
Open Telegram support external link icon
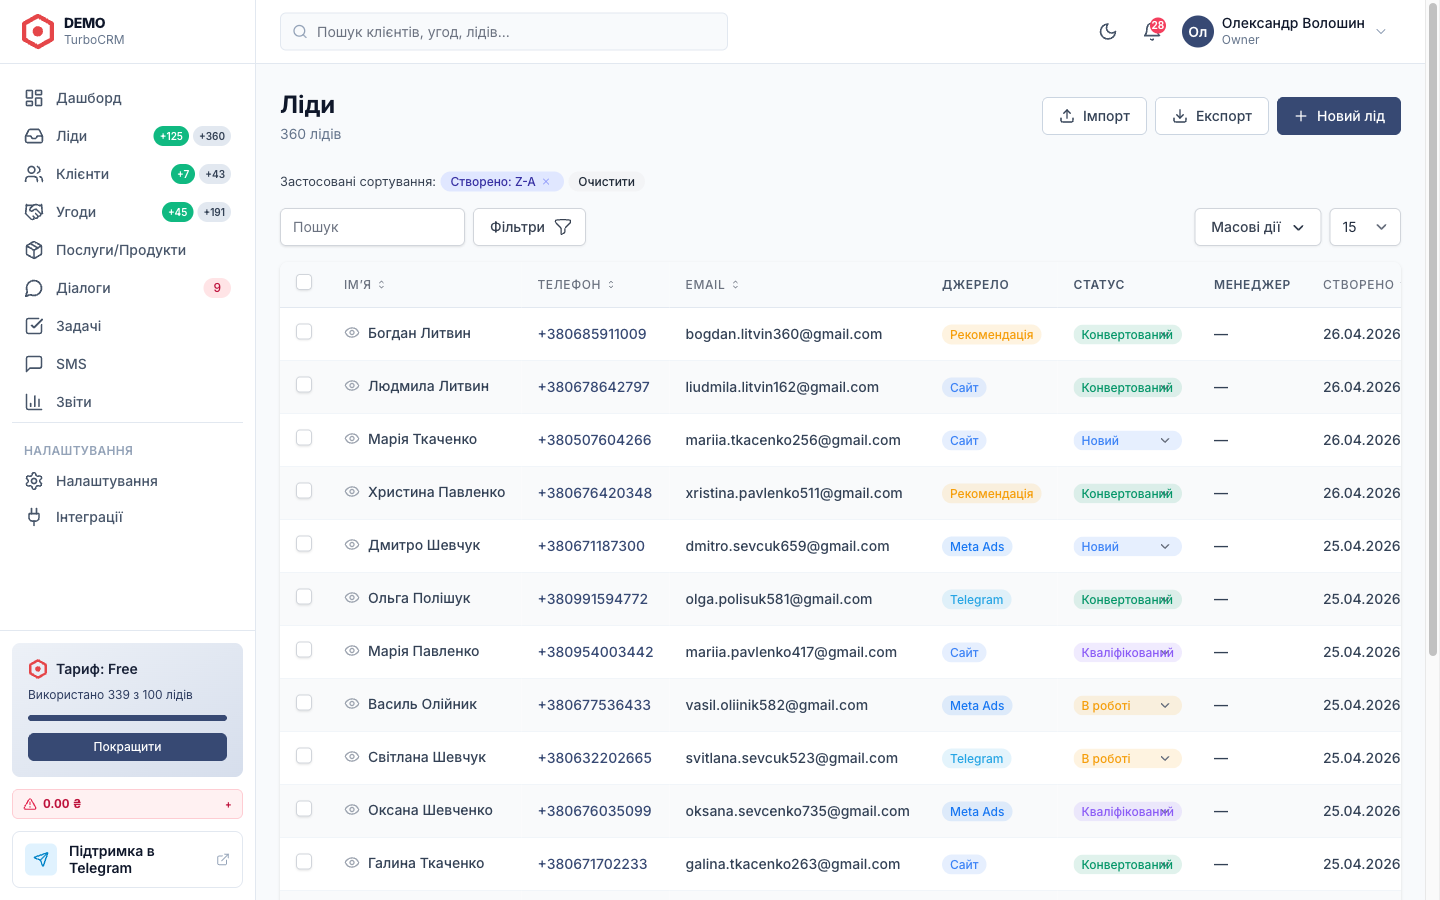click(223, 860)
